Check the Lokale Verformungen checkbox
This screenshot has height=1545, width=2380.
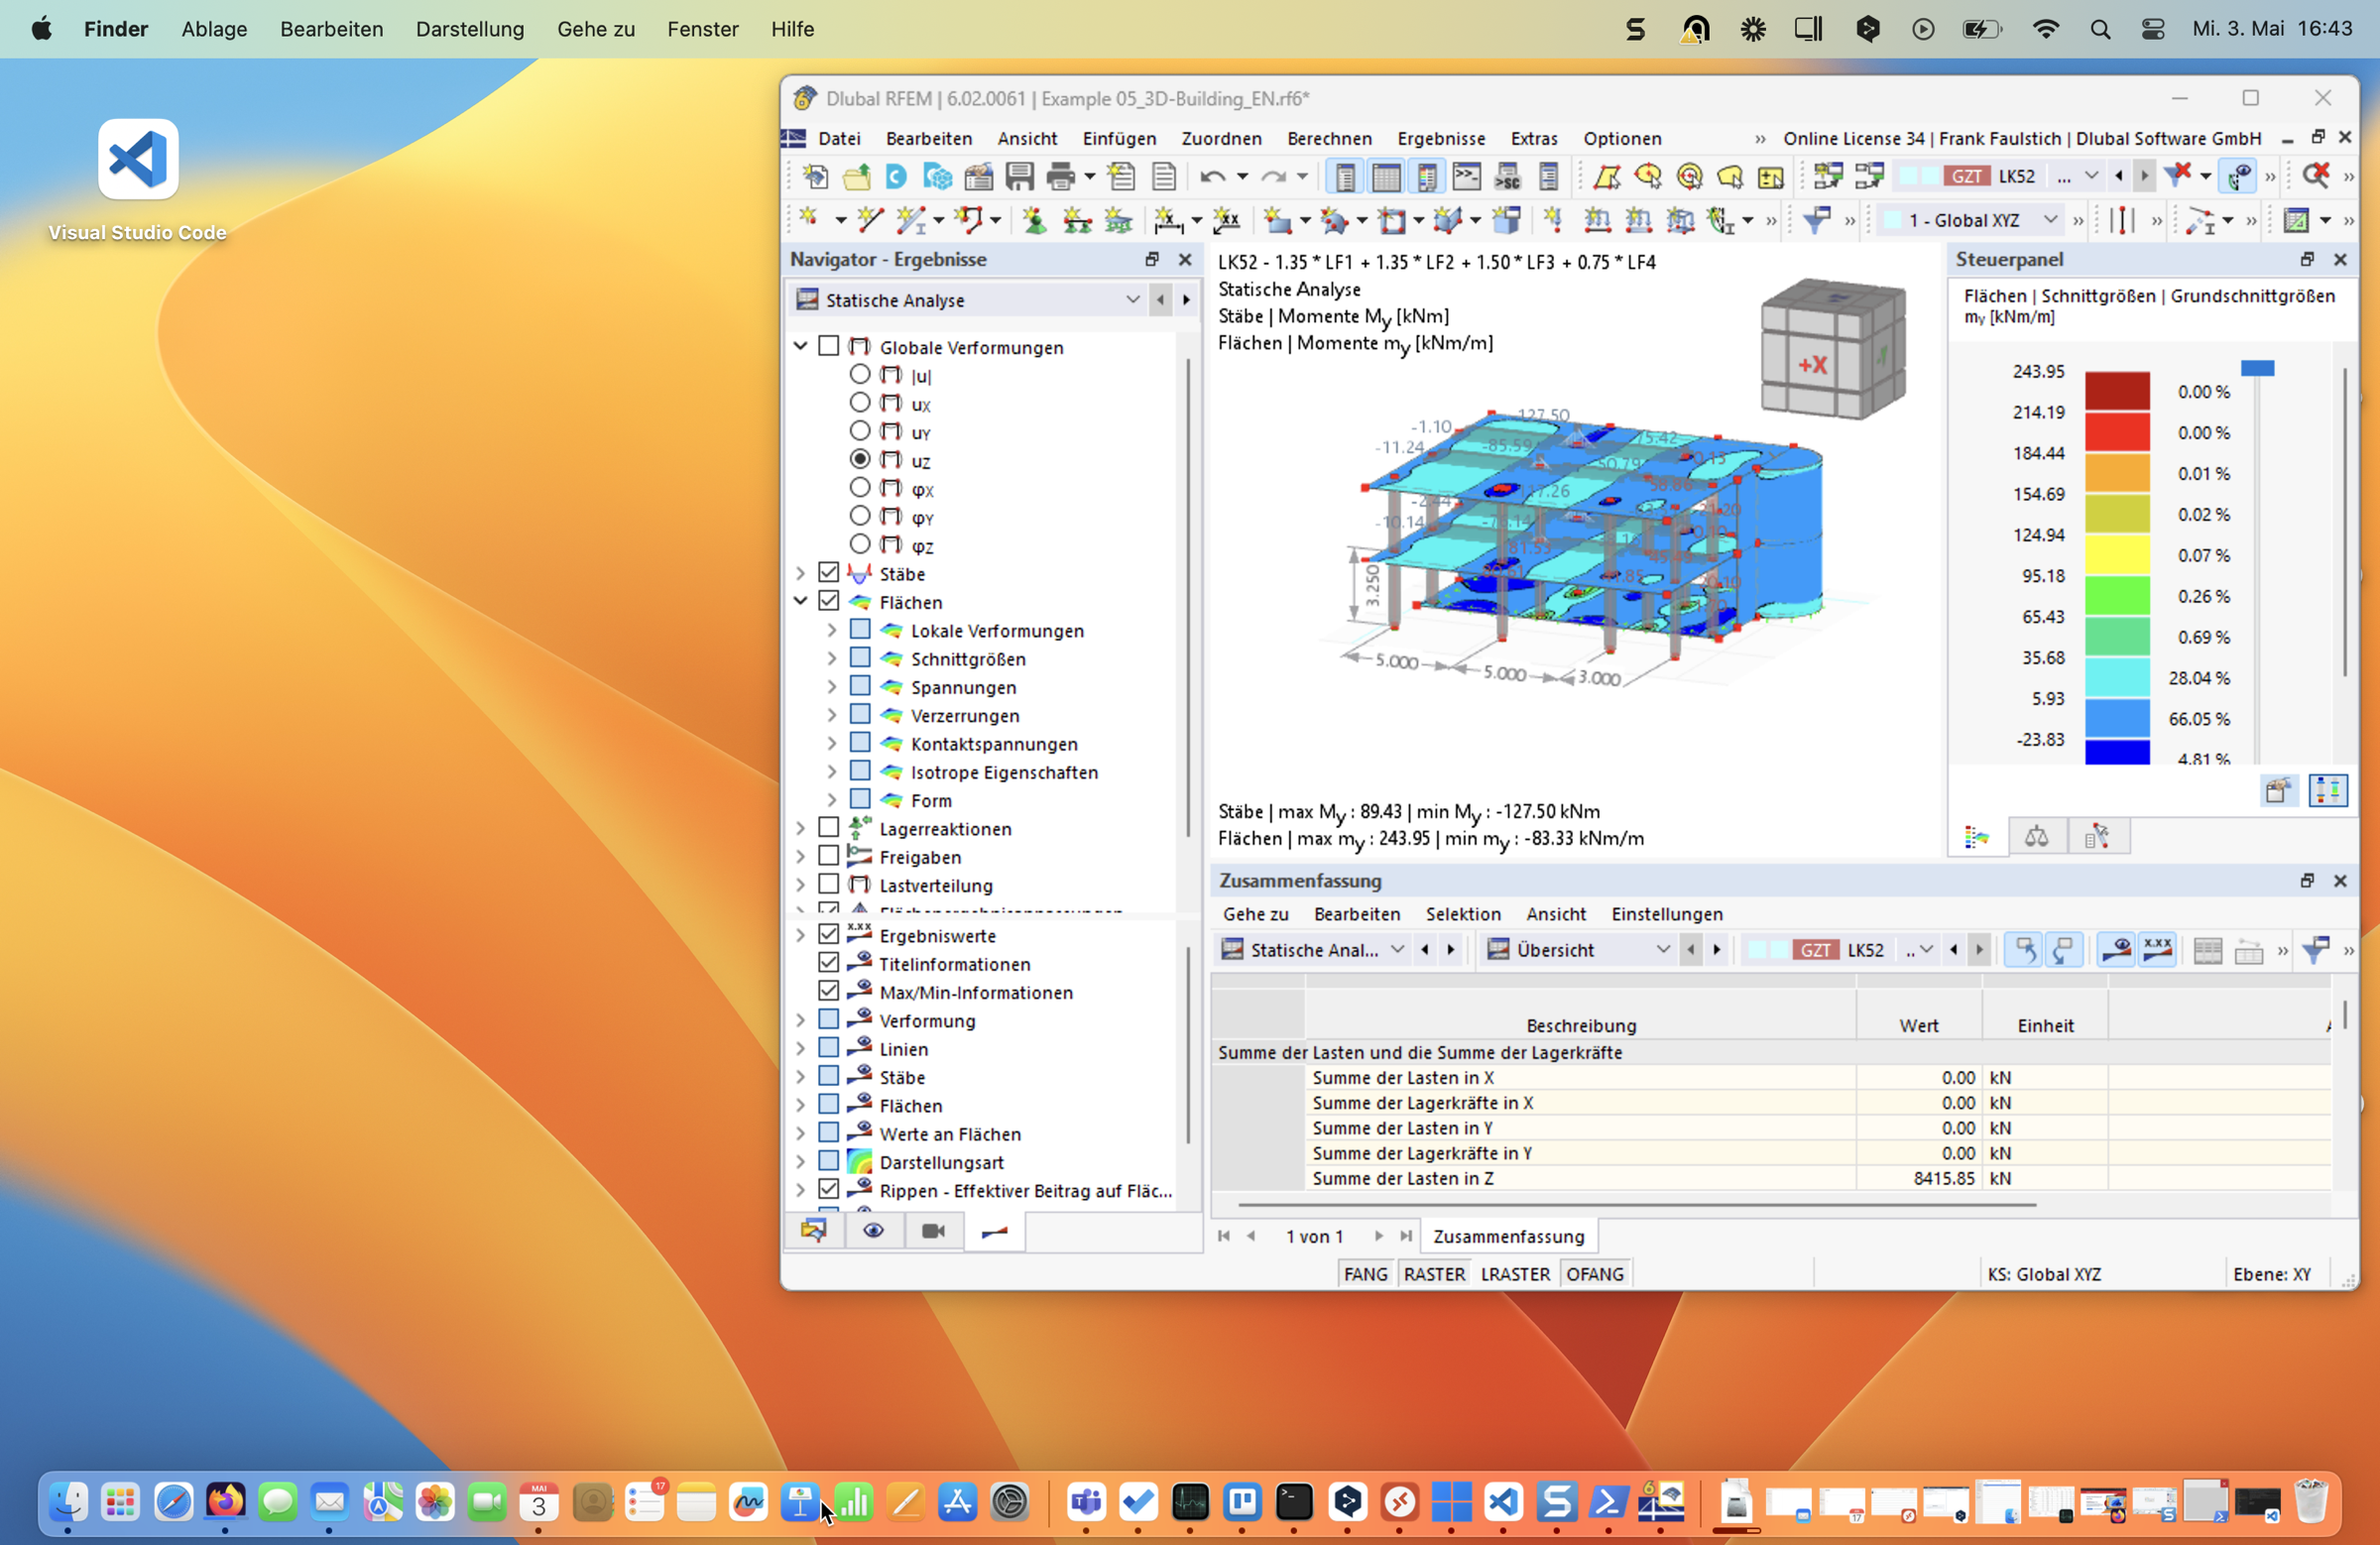(x=861, y=630)
